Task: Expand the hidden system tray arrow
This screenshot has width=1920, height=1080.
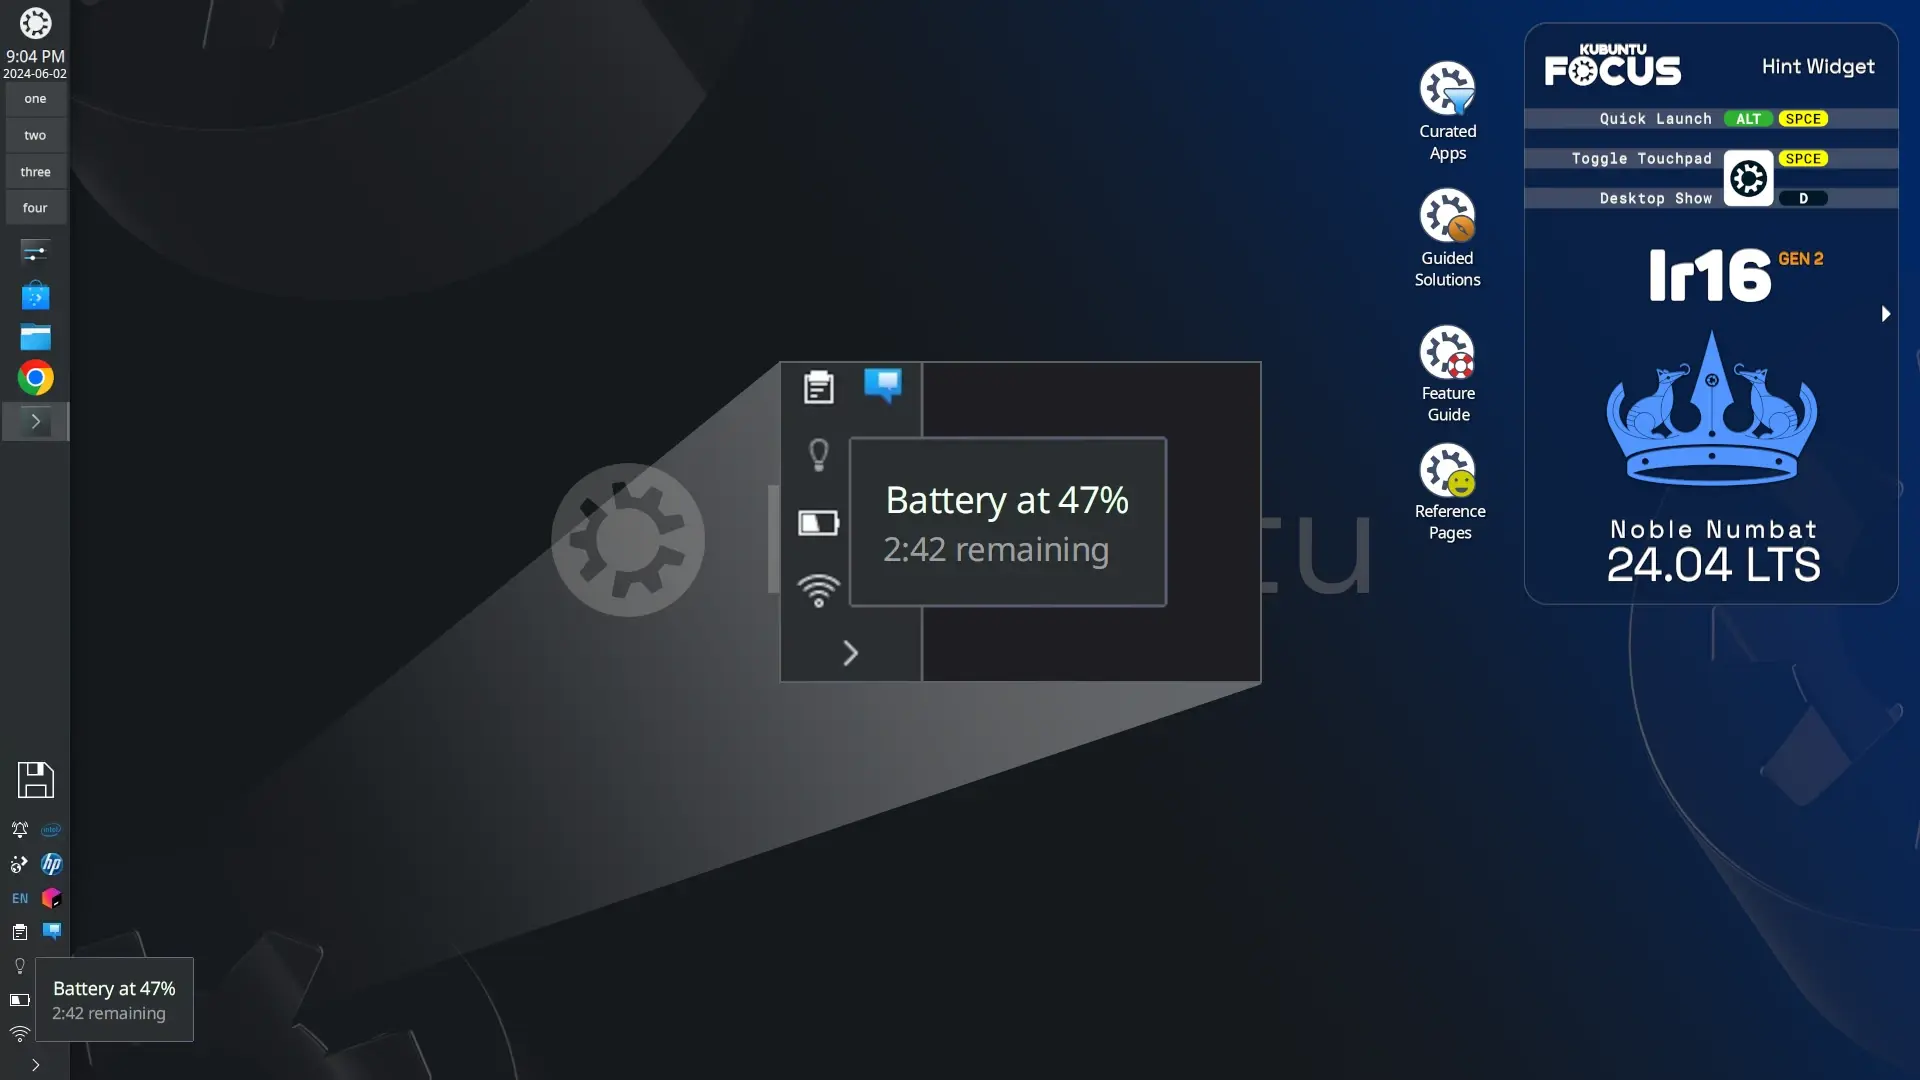Action: pyautogui.click(x=35, y=1065)
